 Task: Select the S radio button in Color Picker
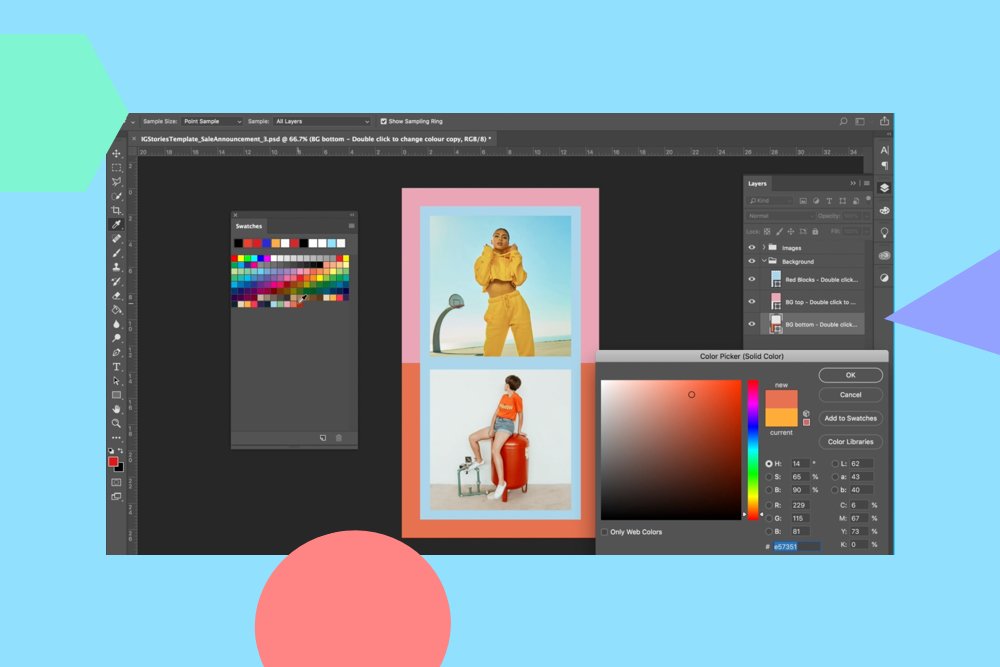click(x=769, y=477)
